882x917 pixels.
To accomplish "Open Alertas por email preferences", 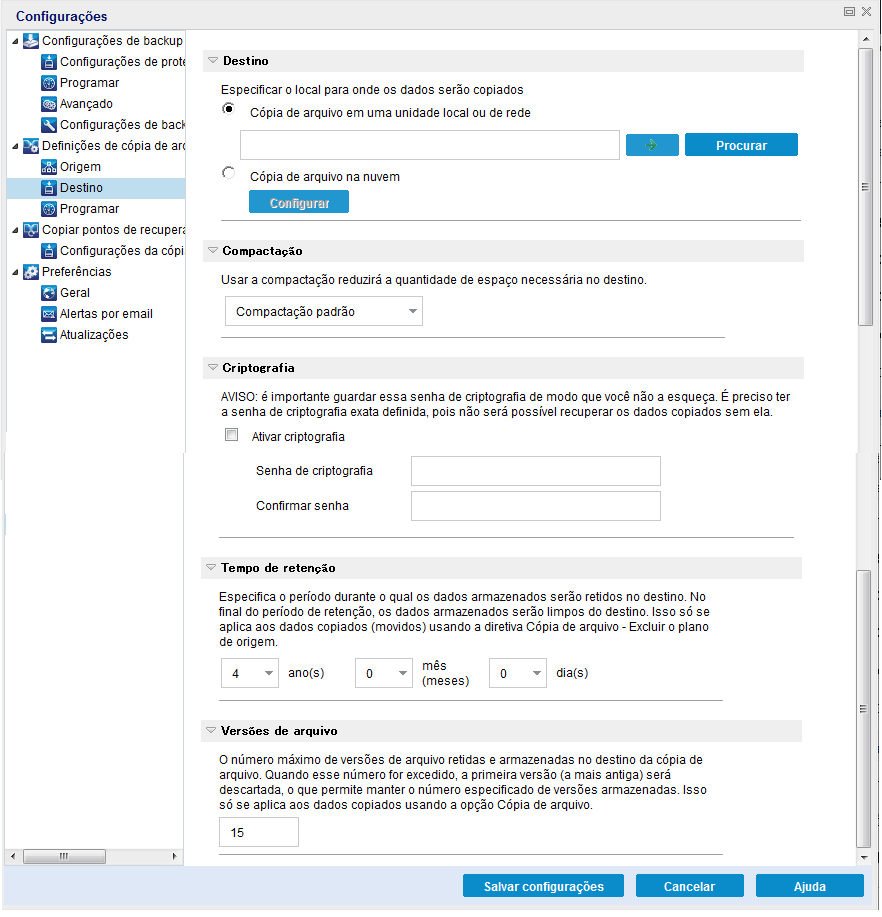I will [x=106, y=315].
